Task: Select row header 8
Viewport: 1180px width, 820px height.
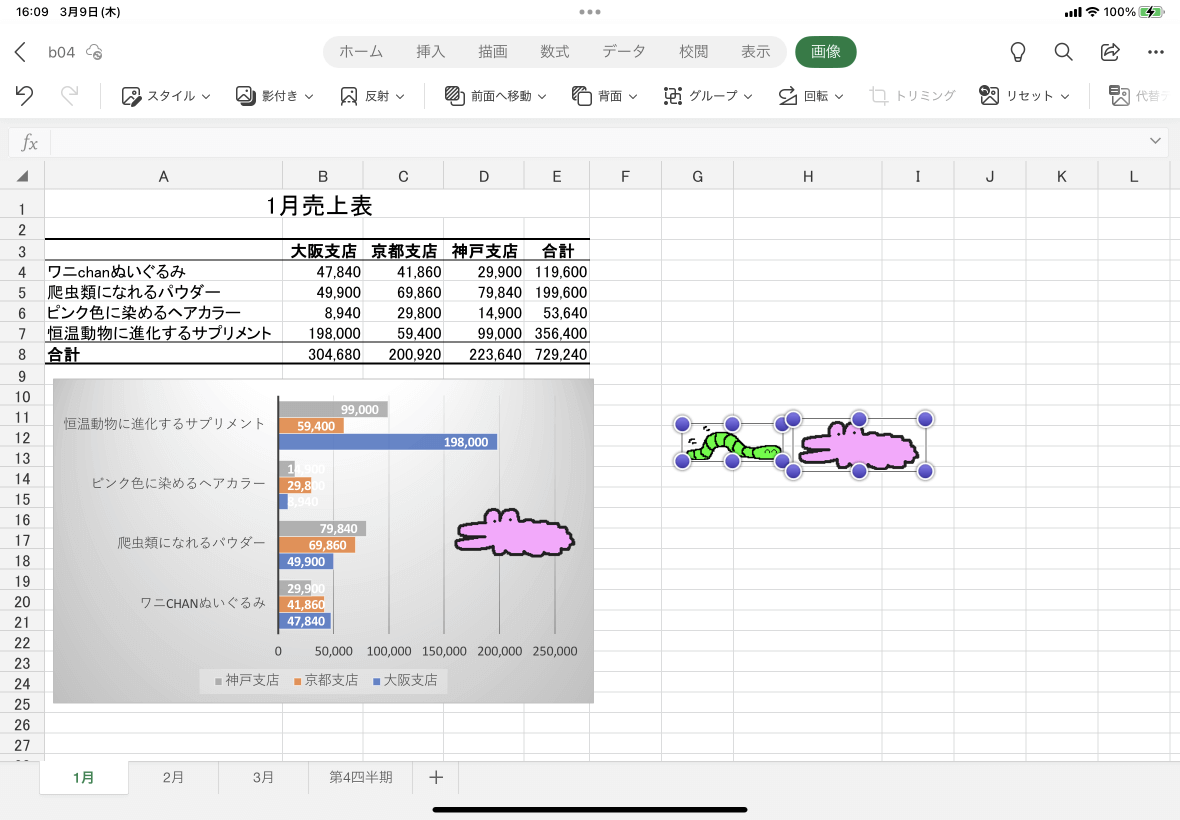Action: (22, 354)
